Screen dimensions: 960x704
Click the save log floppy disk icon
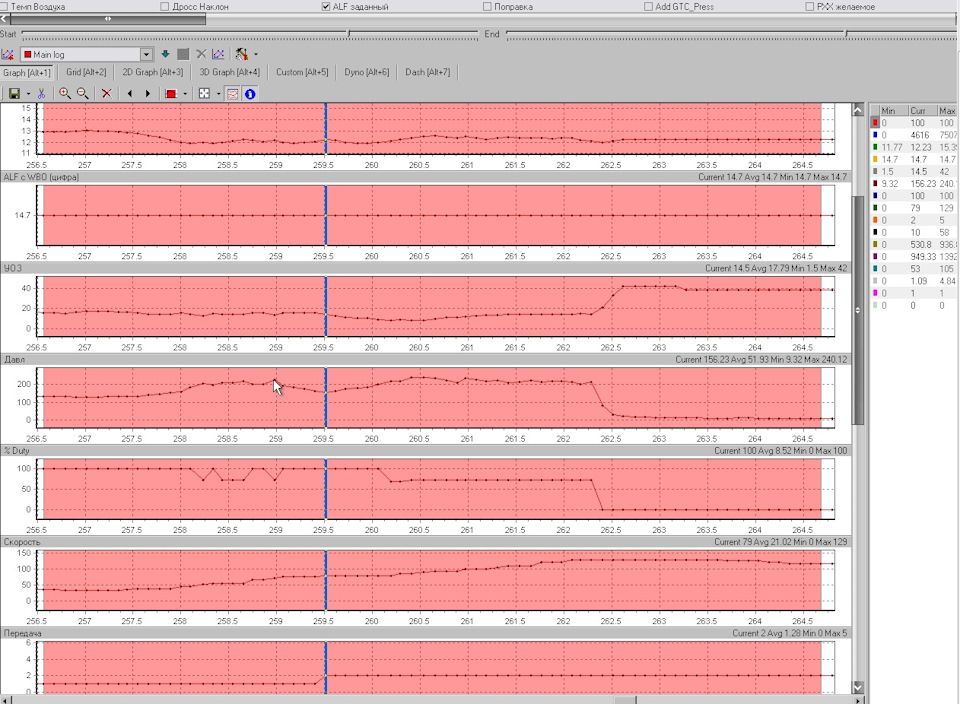(x=14, y=93)
